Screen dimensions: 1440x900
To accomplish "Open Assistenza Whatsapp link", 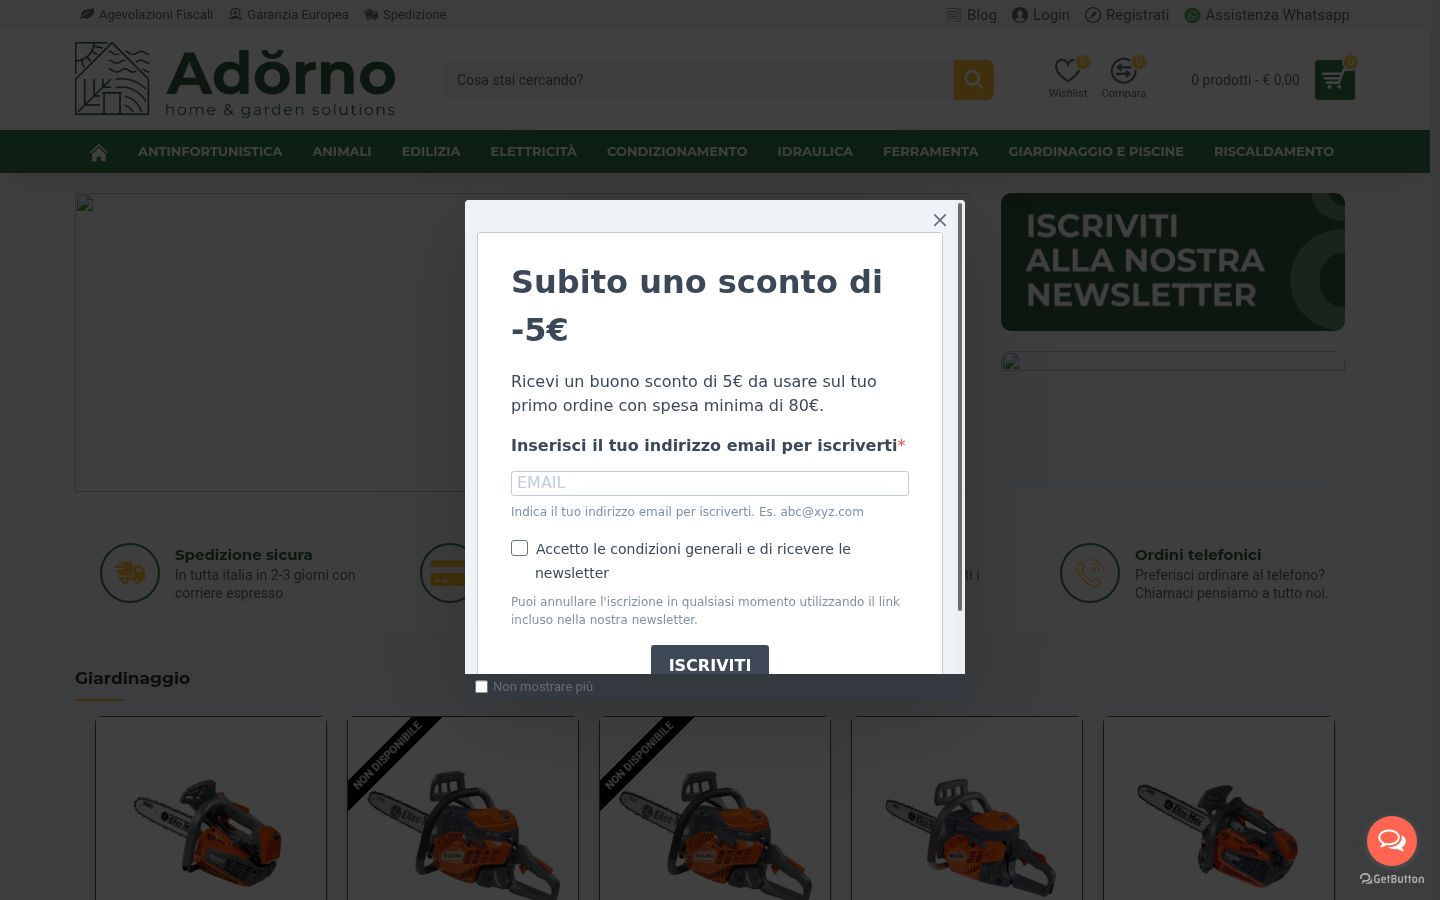I will tap(1267, 15).
